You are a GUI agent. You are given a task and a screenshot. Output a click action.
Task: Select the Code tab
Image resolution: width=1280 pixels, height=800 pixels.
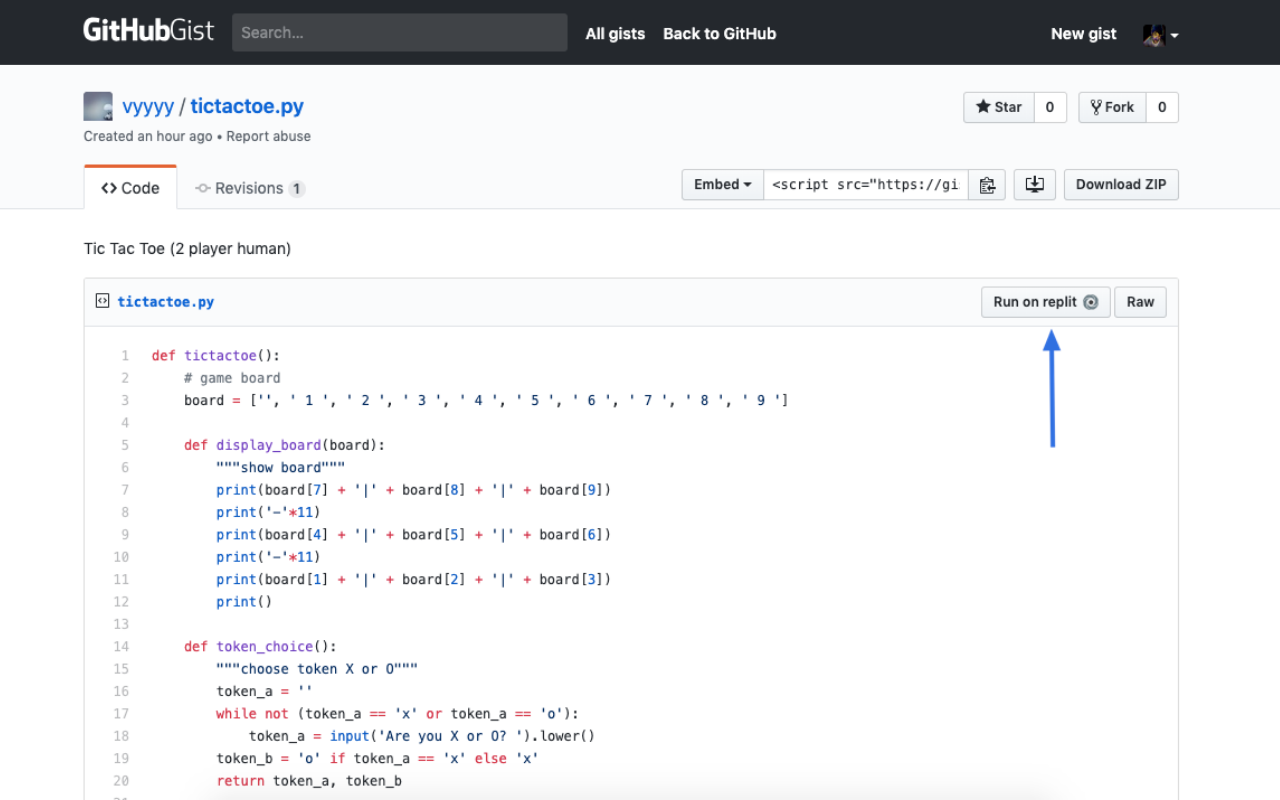130,187
